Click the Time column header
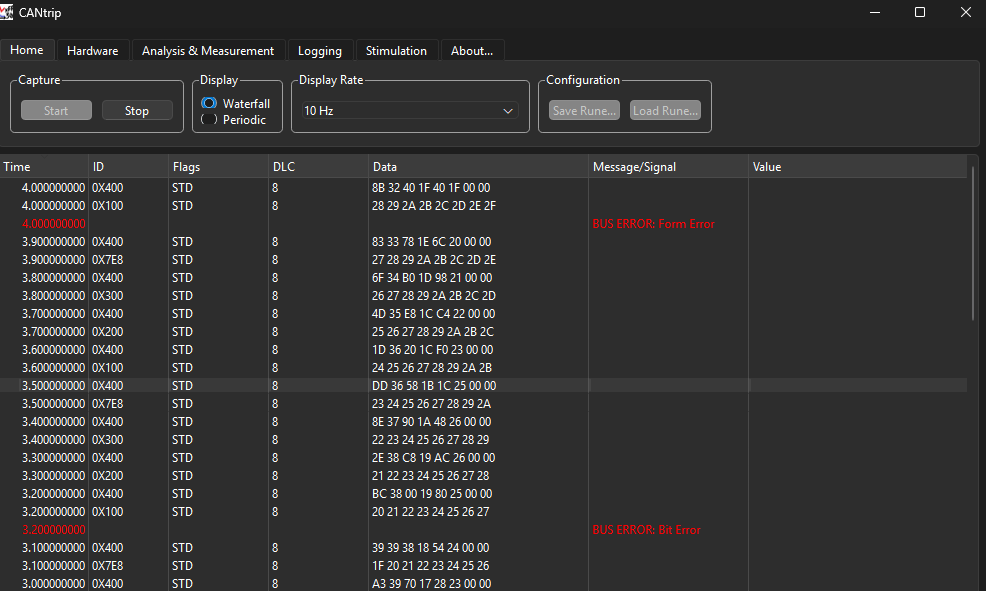This screenshot has width=986, height=591. pyautogui.click(x=44, y=167)
